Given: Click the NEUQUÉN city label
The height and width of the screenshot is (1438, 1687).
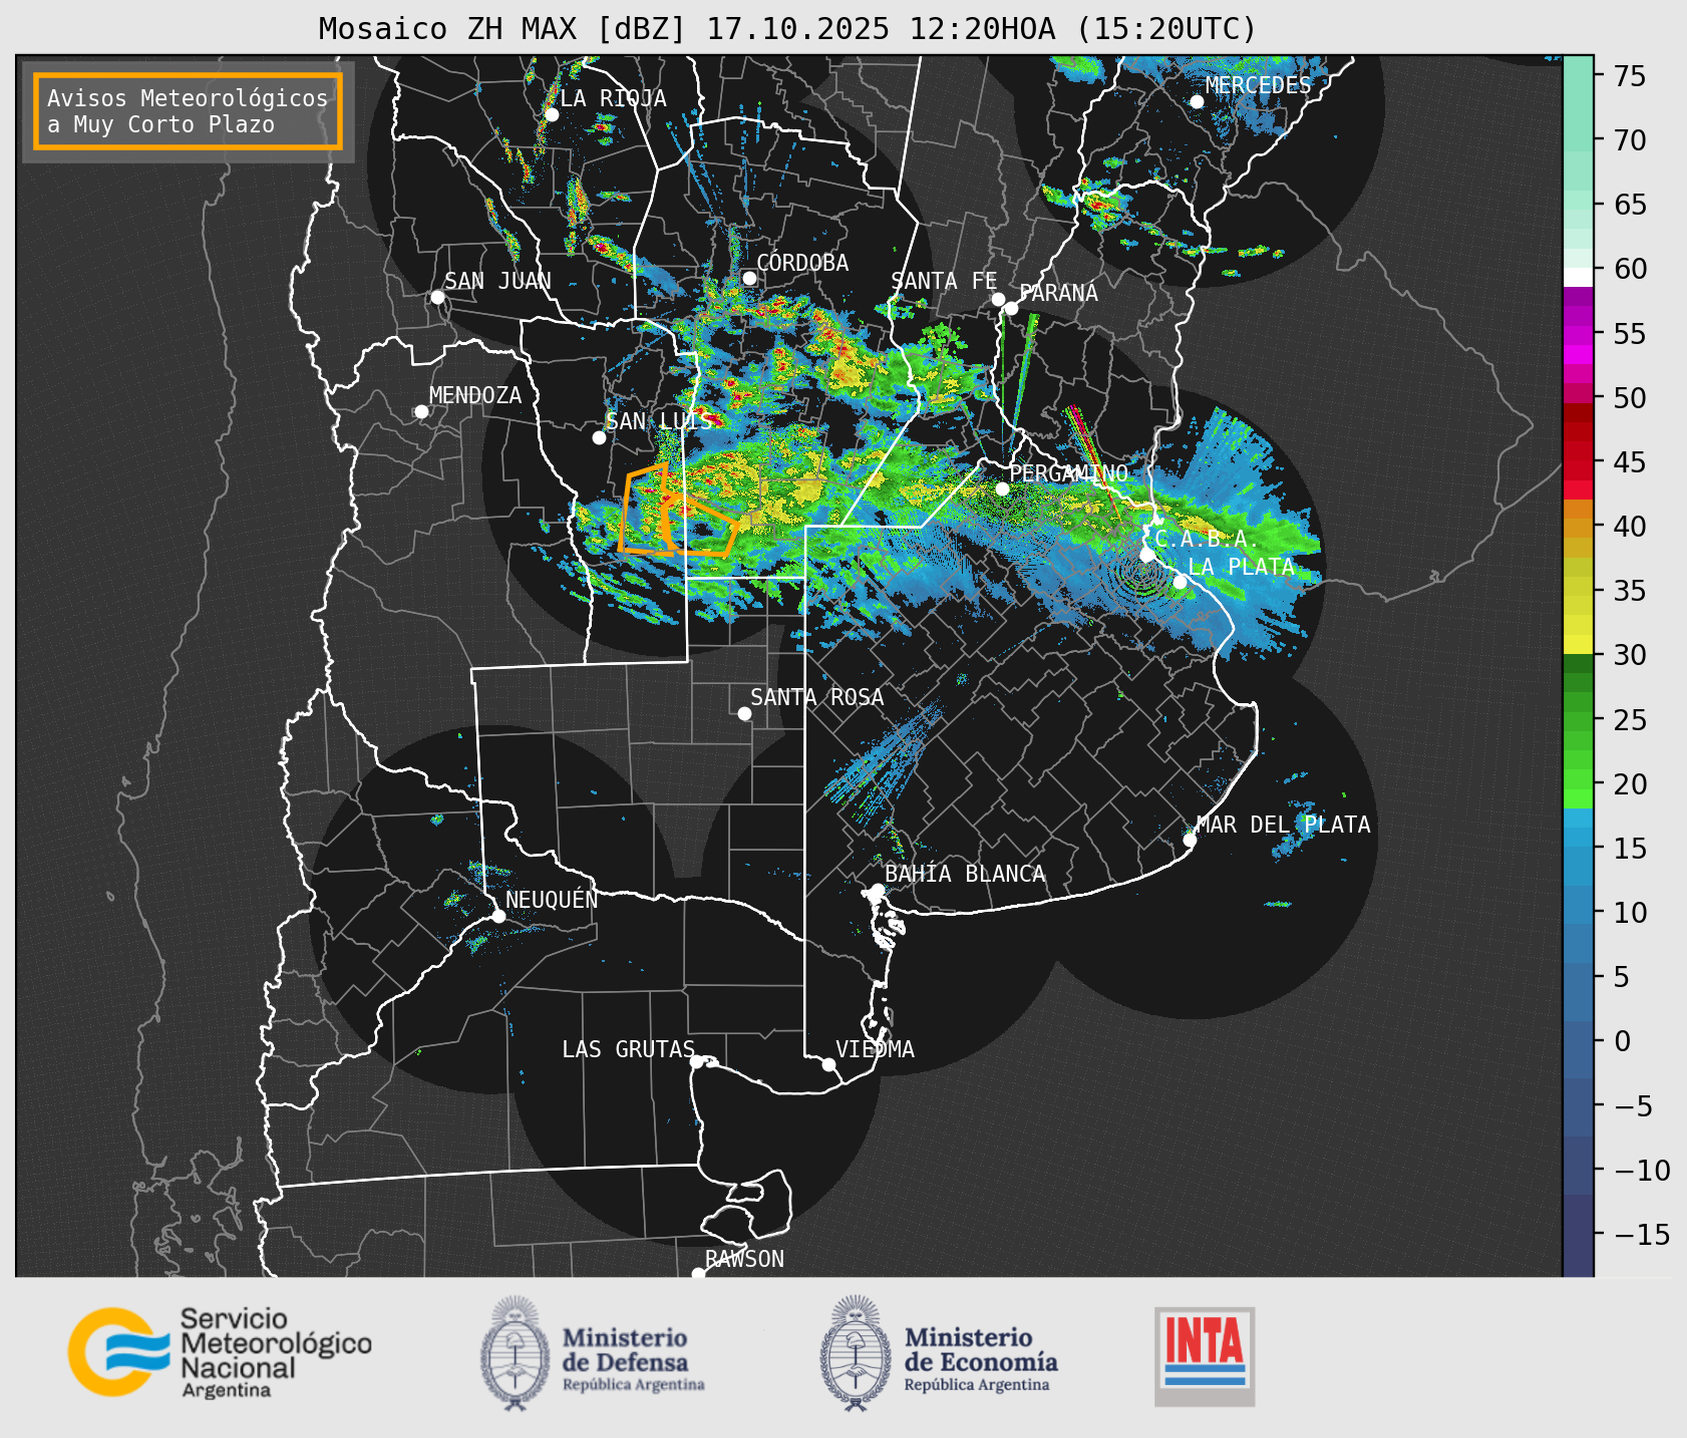Looking at the screenshot, I should 552,900.
